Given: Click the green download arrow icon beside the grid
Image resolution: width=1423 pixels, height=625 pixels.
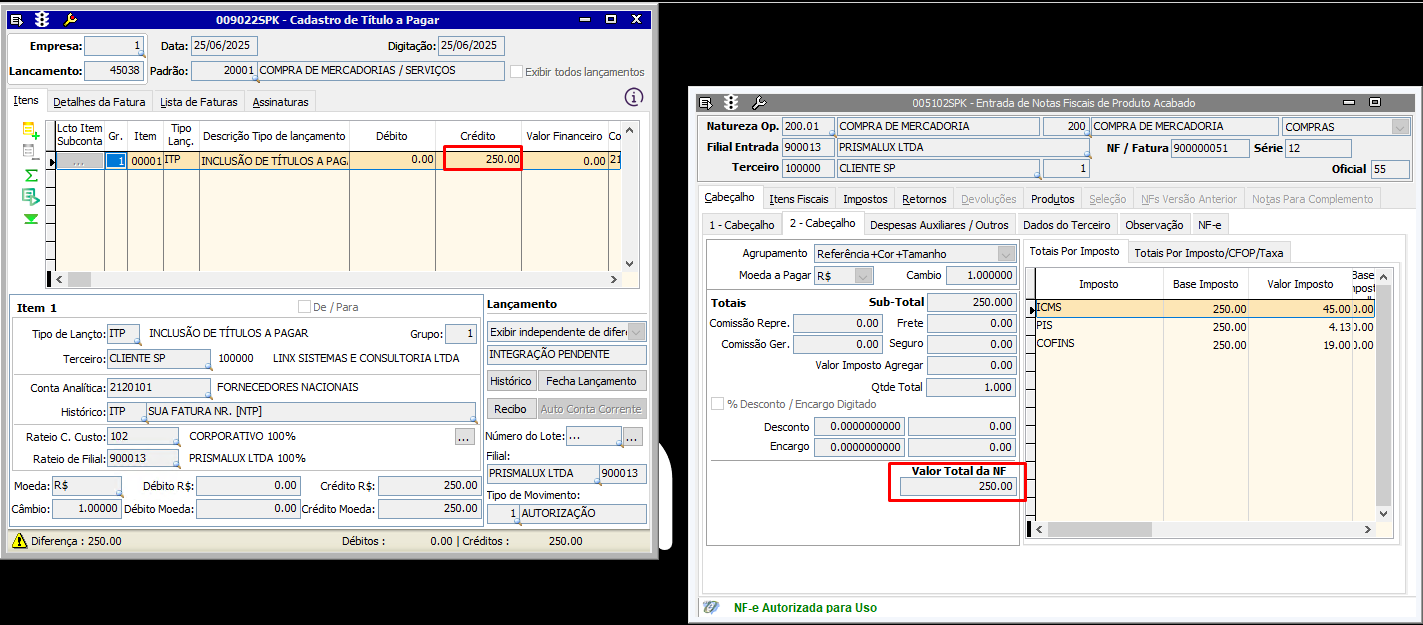Looking at the screenshot, I should (x=30, y=219).
